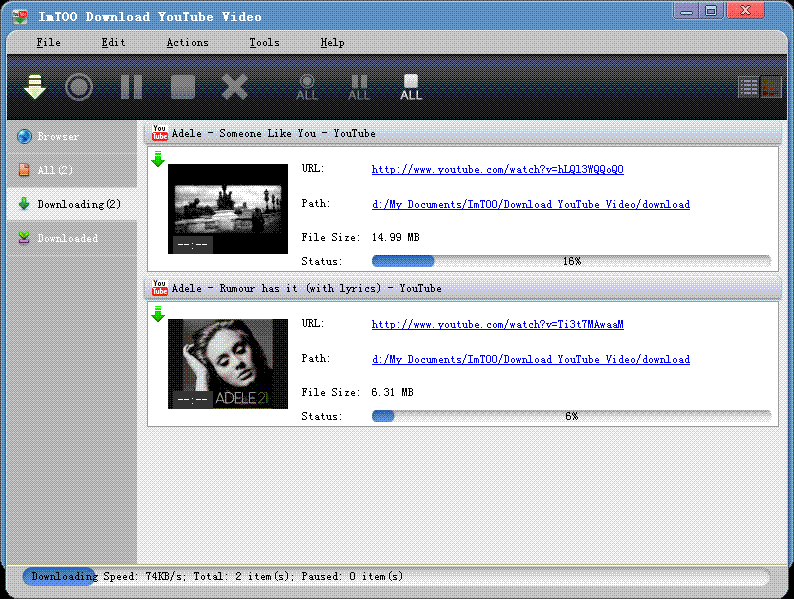Image resolution: width=794 pixels, height=599 pixels.
Task: Click the globe icon beside Browser
Action: pos(24,137)
